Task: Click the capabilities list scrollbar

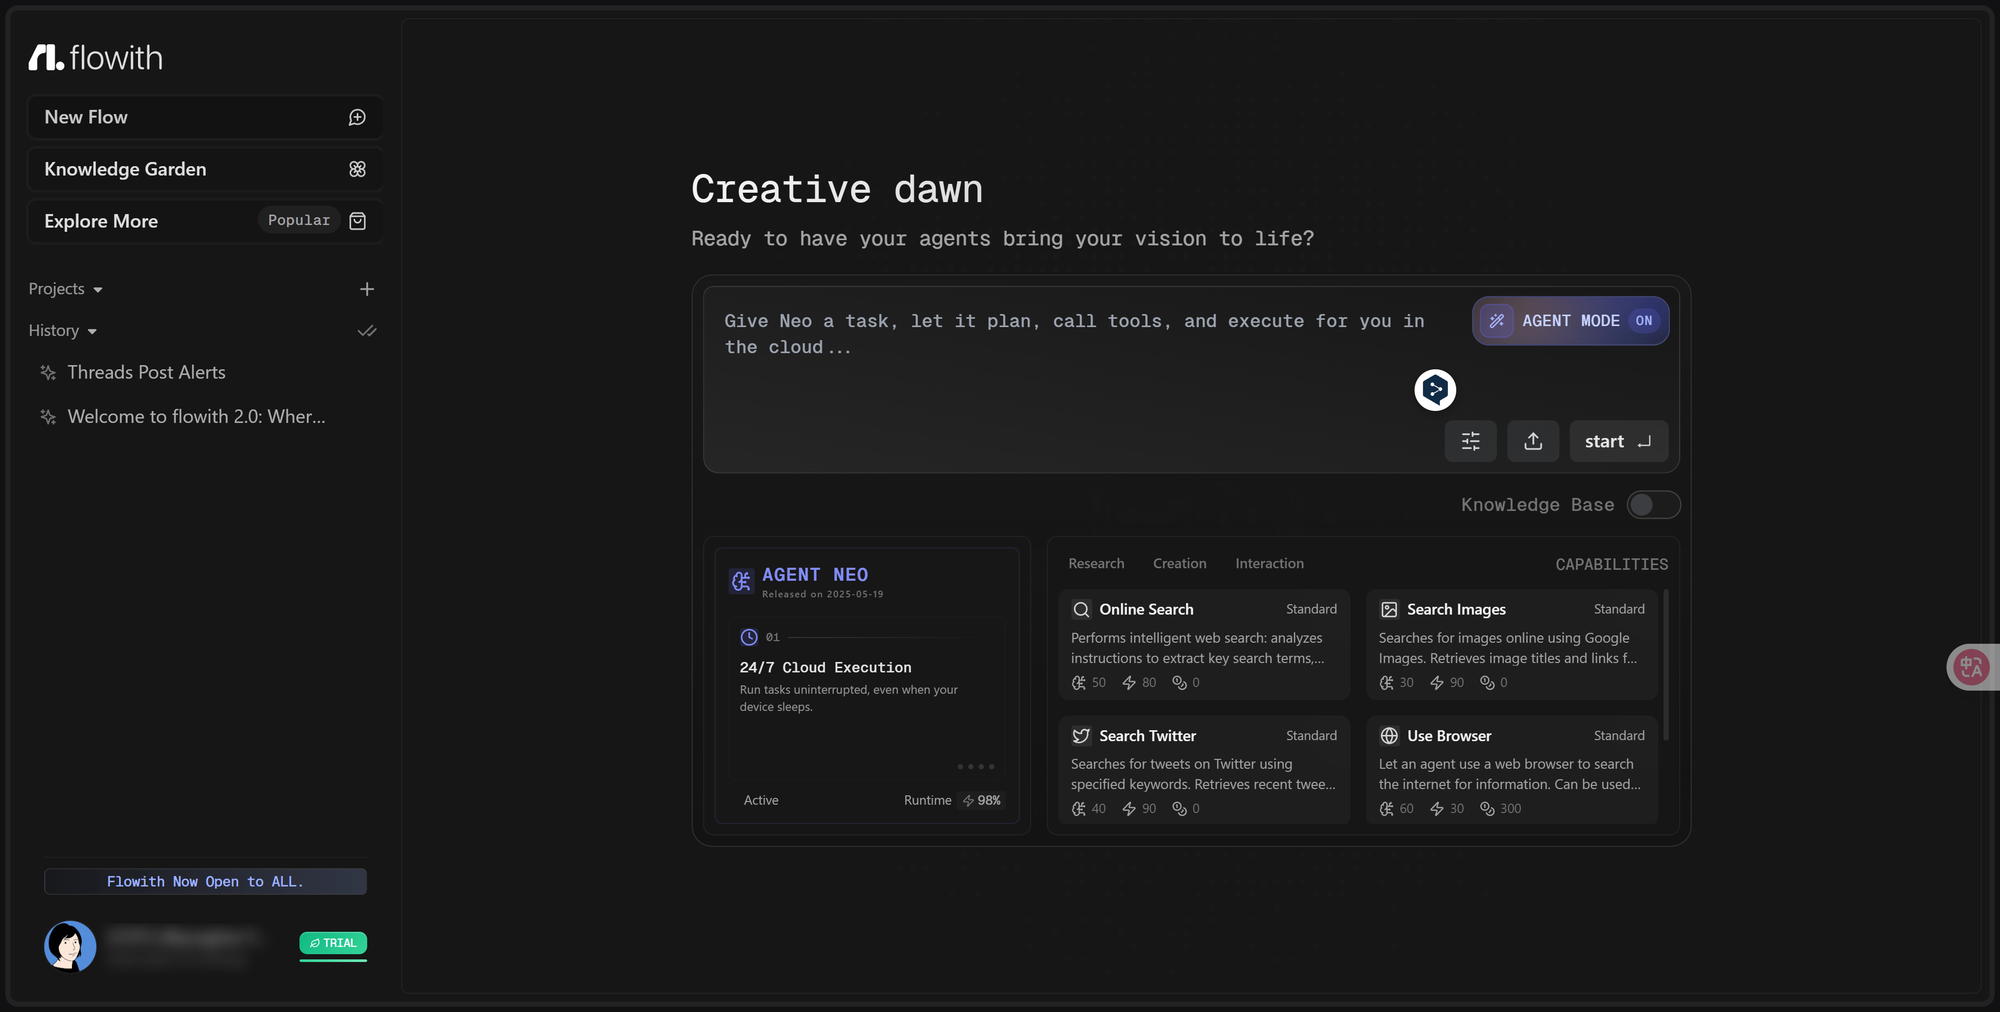Action: tap(1665, 665)
